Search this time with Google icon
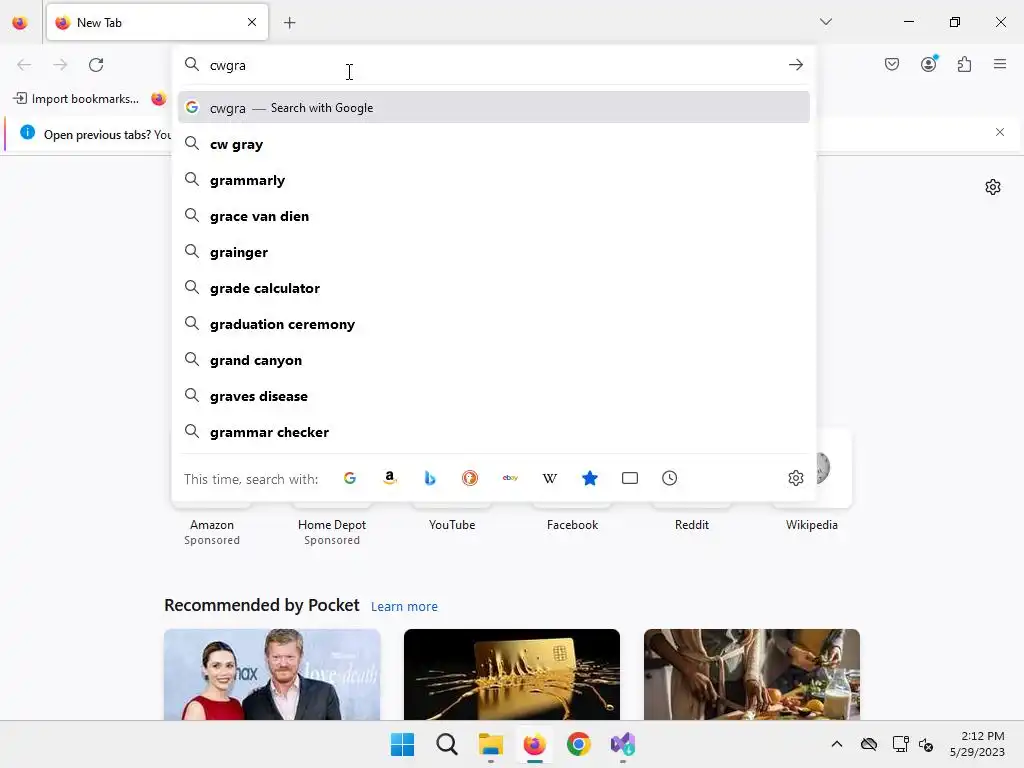Viewport: 1024px width, 768px height. [x=350, y=479]
